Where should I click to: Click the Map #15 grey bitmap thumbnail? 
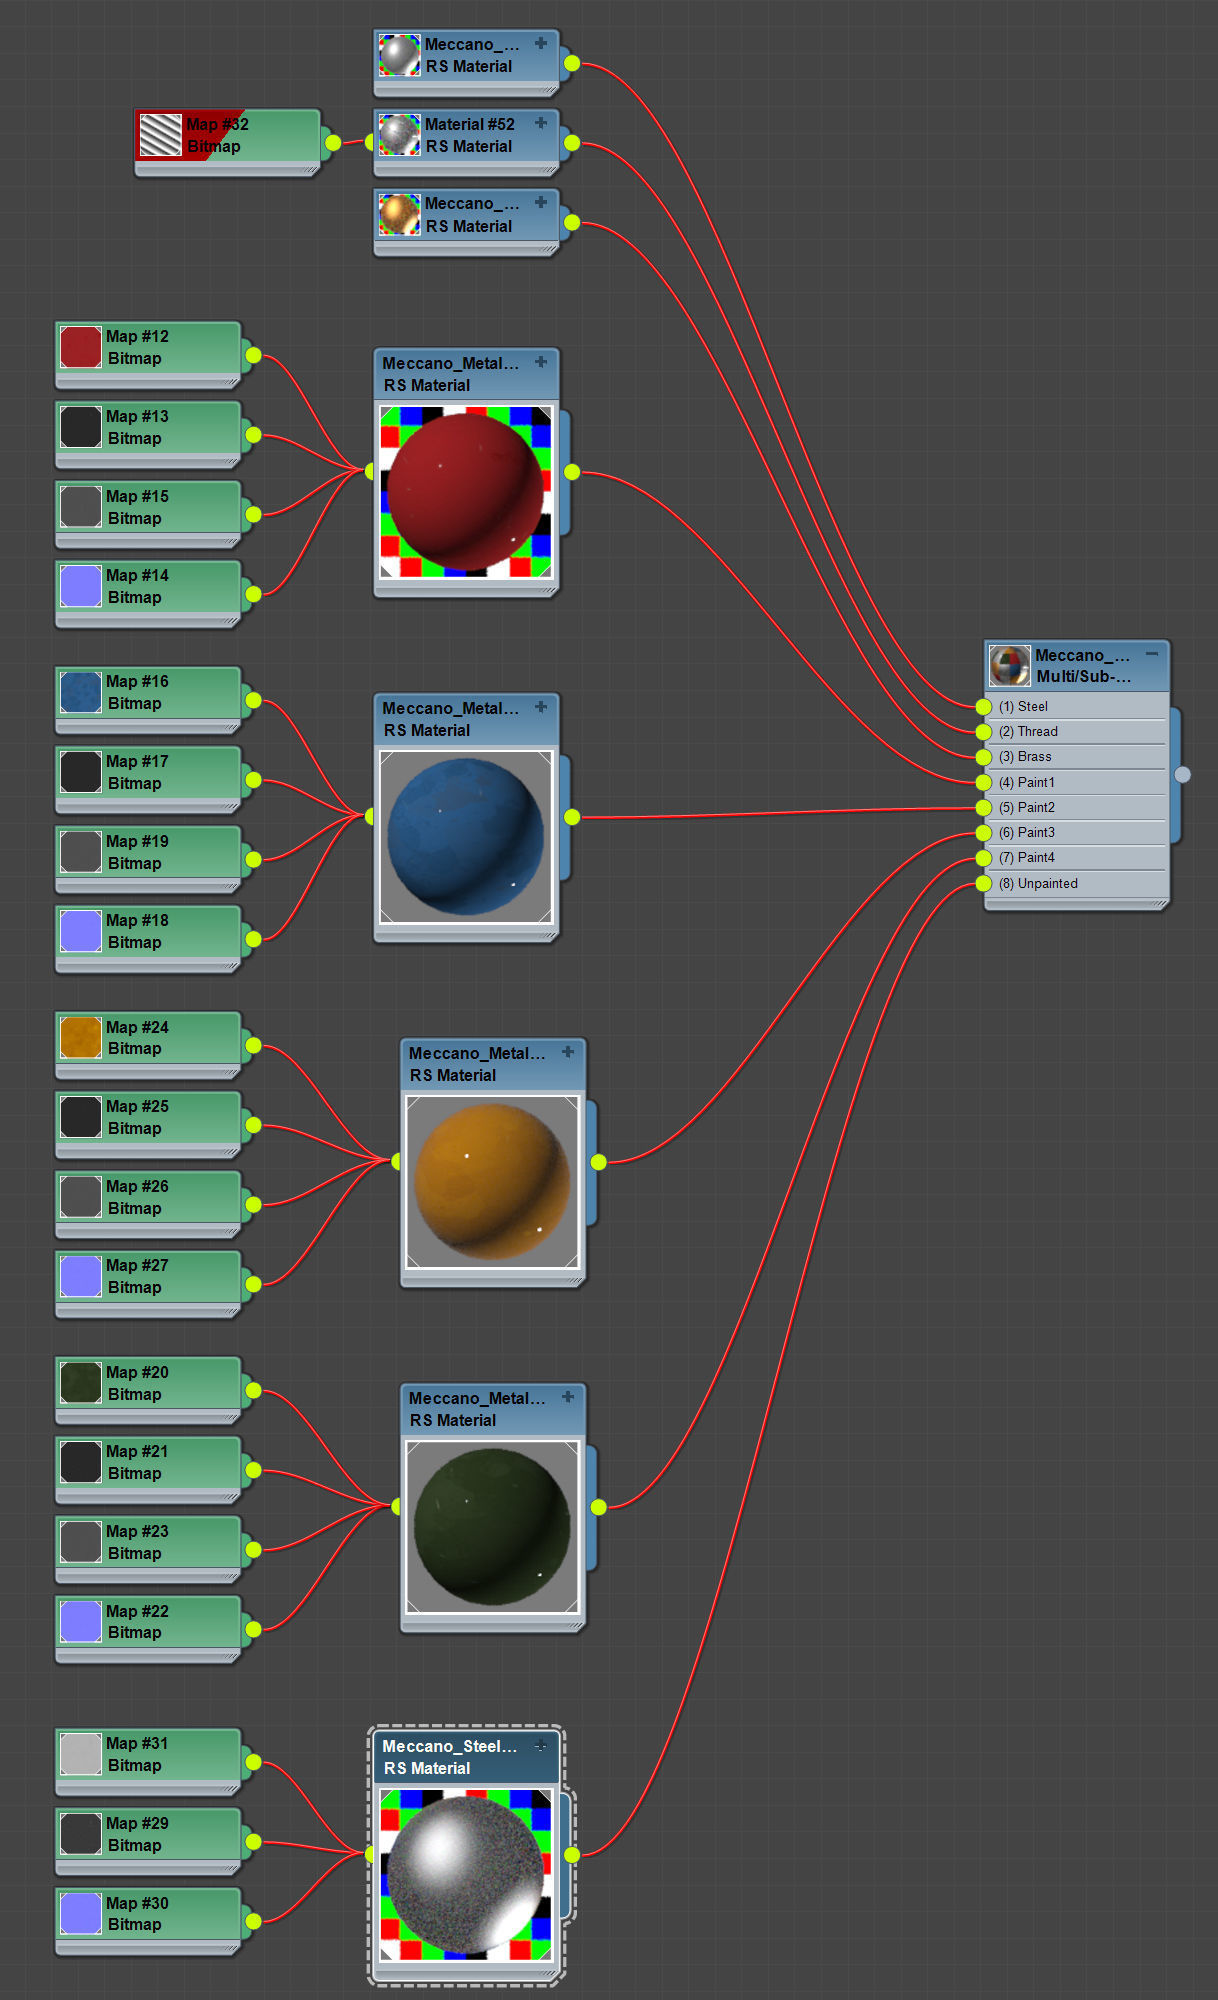click(x=81, y=507)
